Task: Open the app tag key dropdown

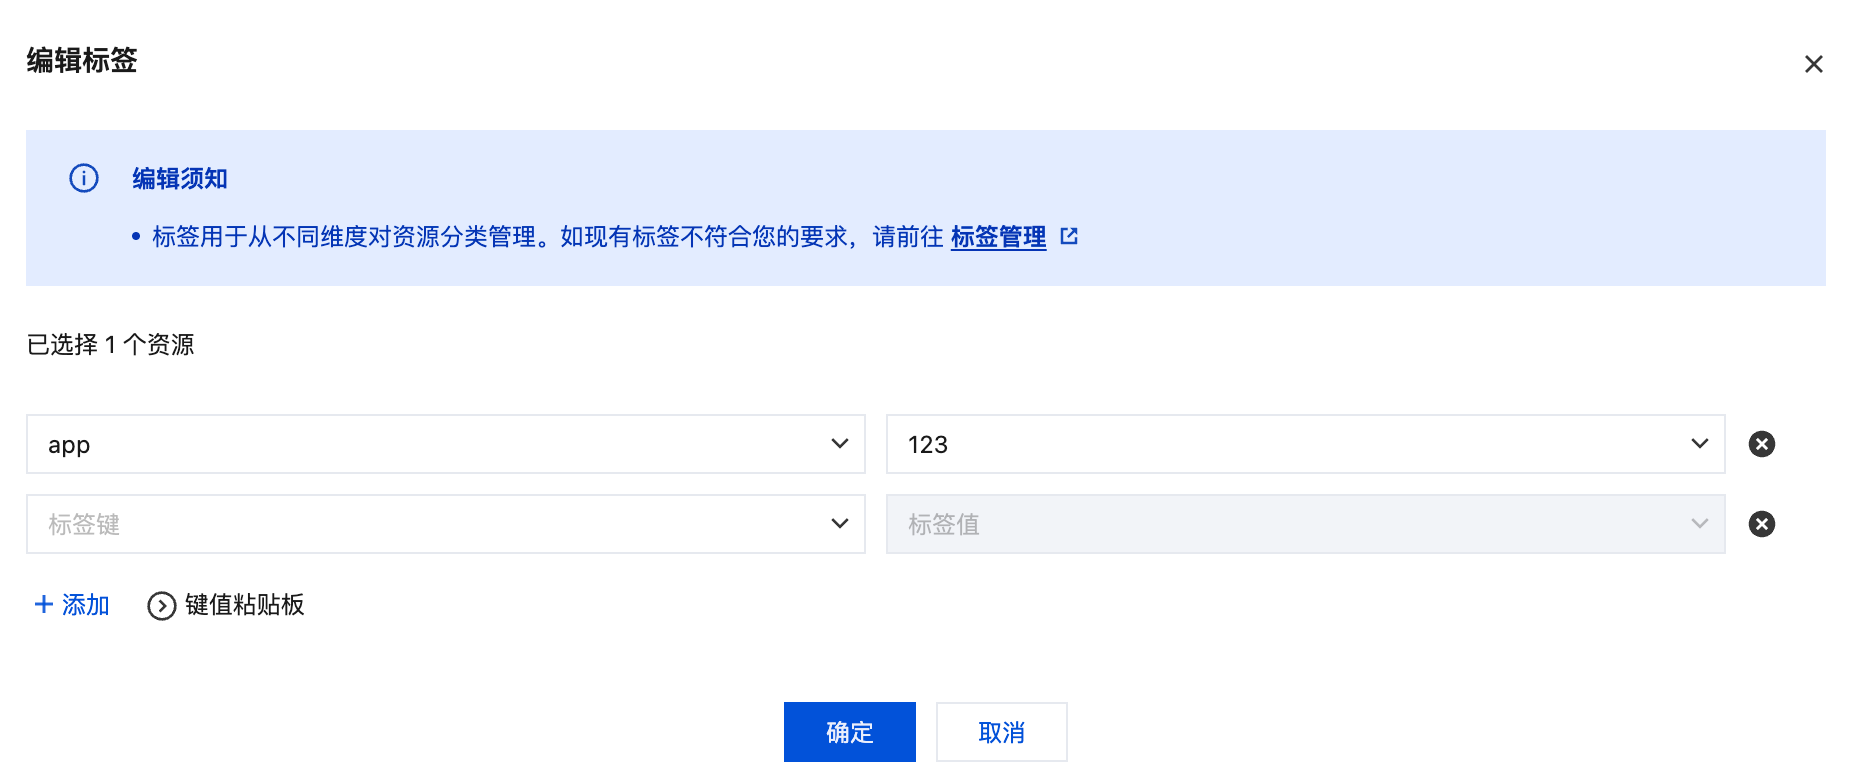Action: click(x=430, y=444)
